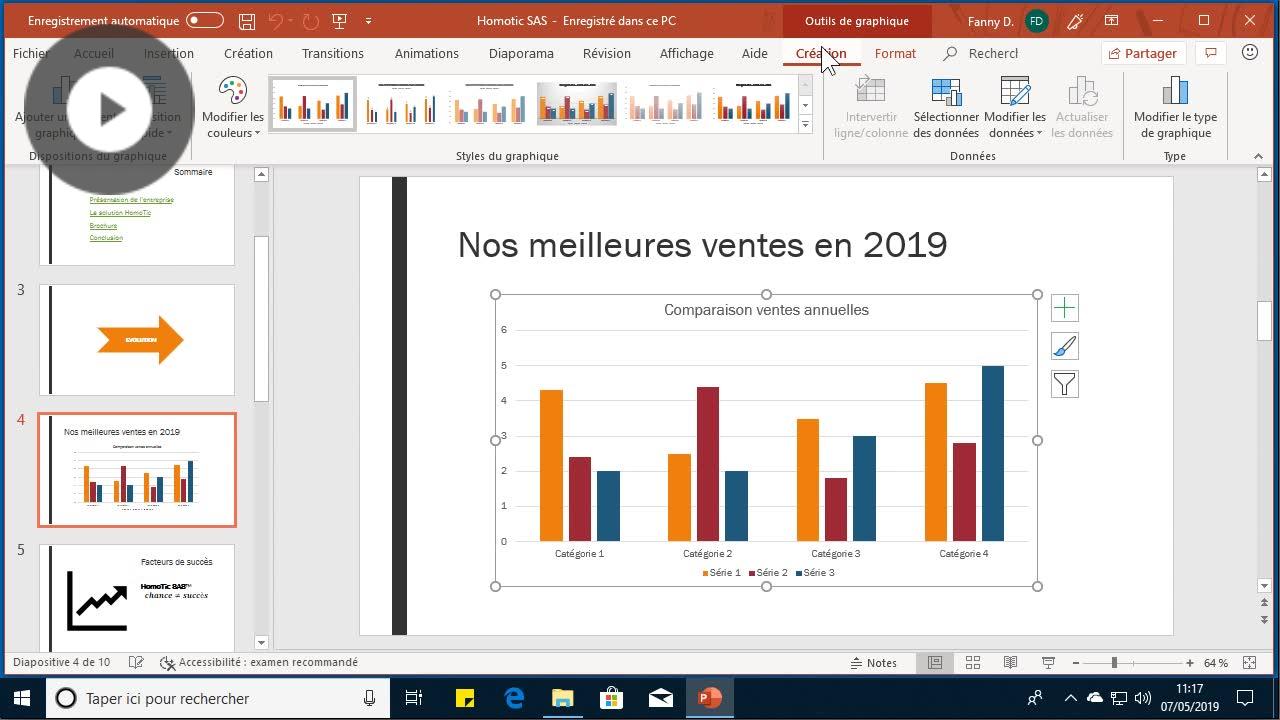Switch to Slide Sorter view icon
The height and width of the screenshot is (720, 1280).
[x=972, y=663]
